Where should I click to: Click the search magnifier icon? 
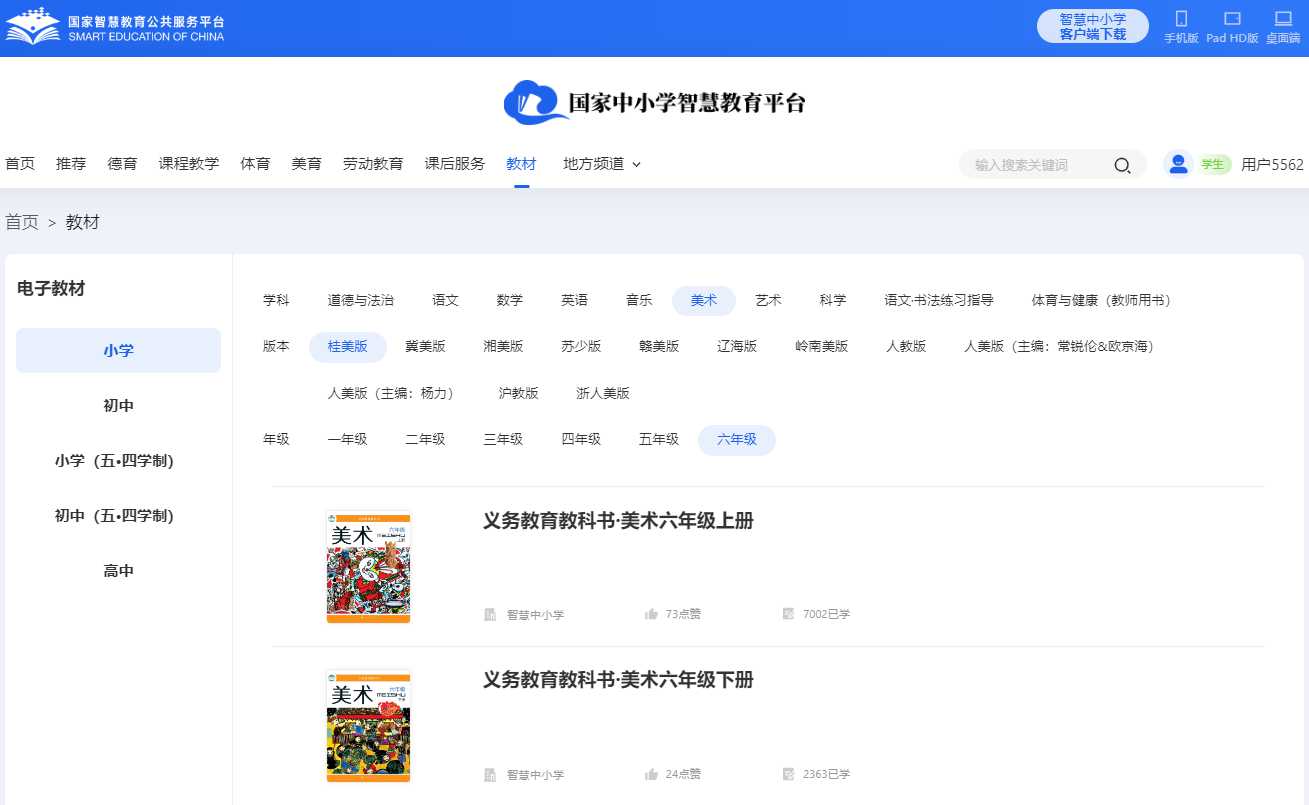[1123, 165]
